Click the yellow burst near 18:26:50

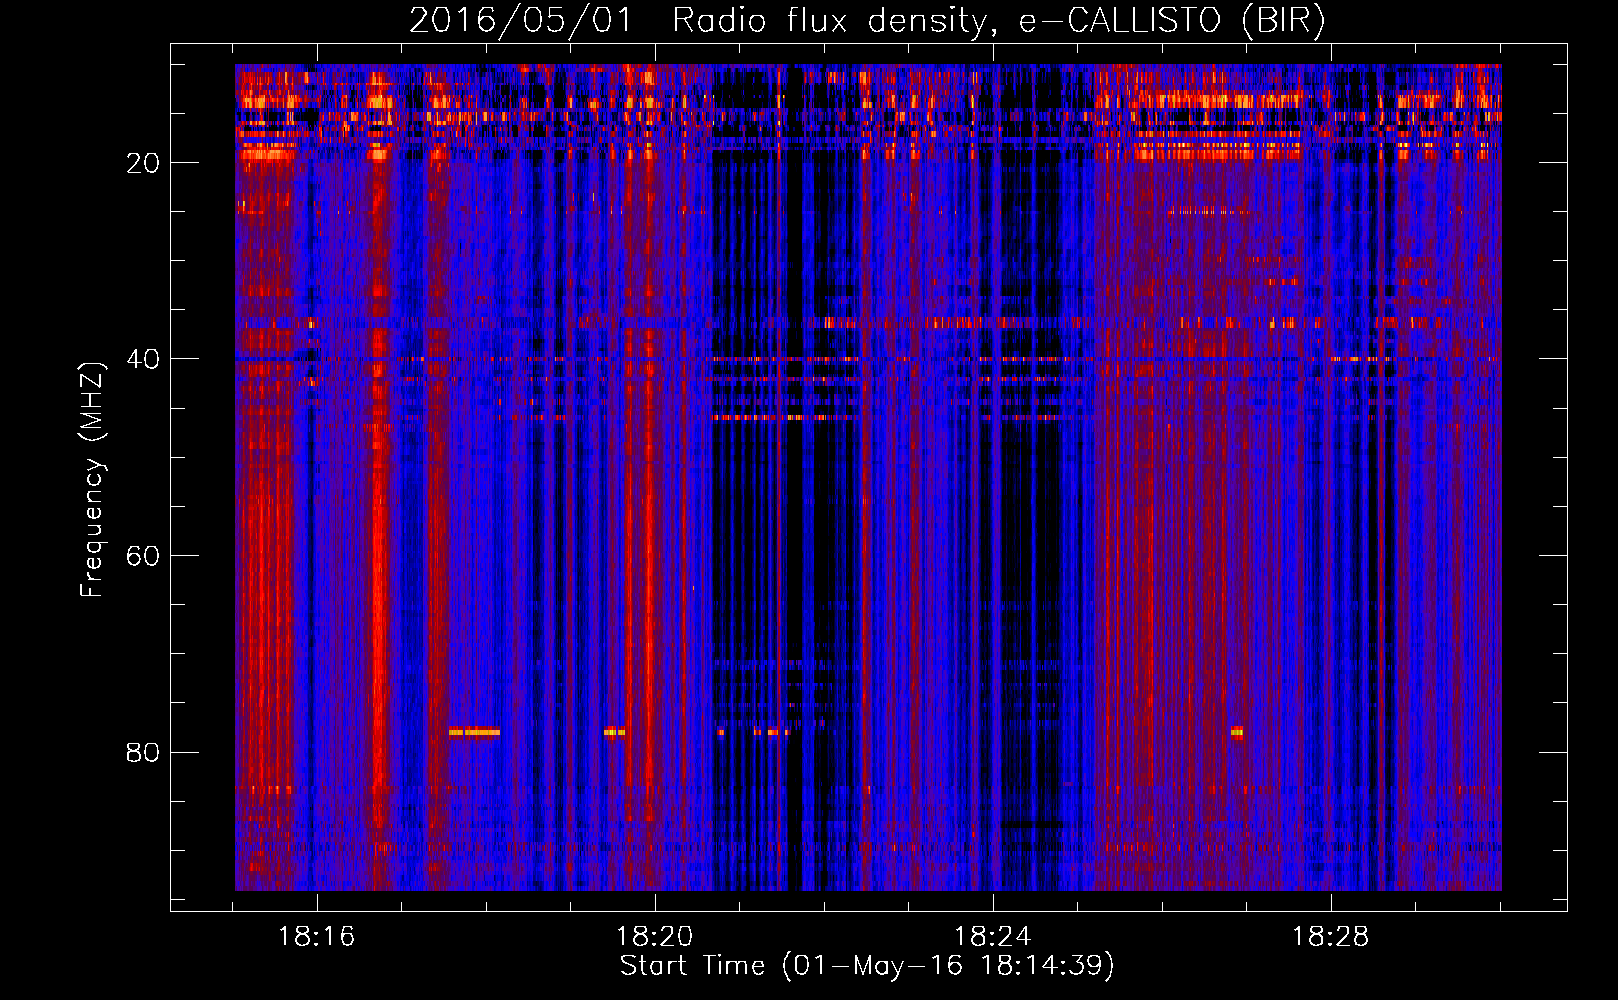click(1238, 732)
